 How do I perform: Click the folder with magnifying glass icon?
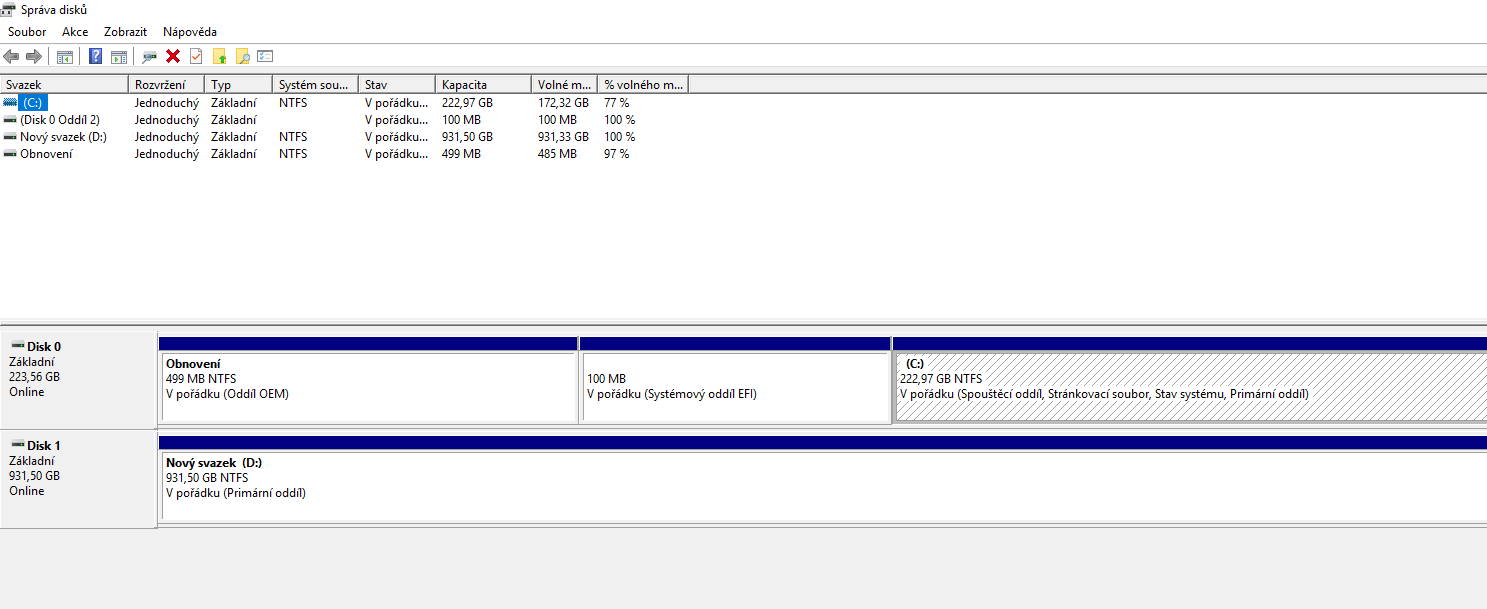[x=242, y=57]
